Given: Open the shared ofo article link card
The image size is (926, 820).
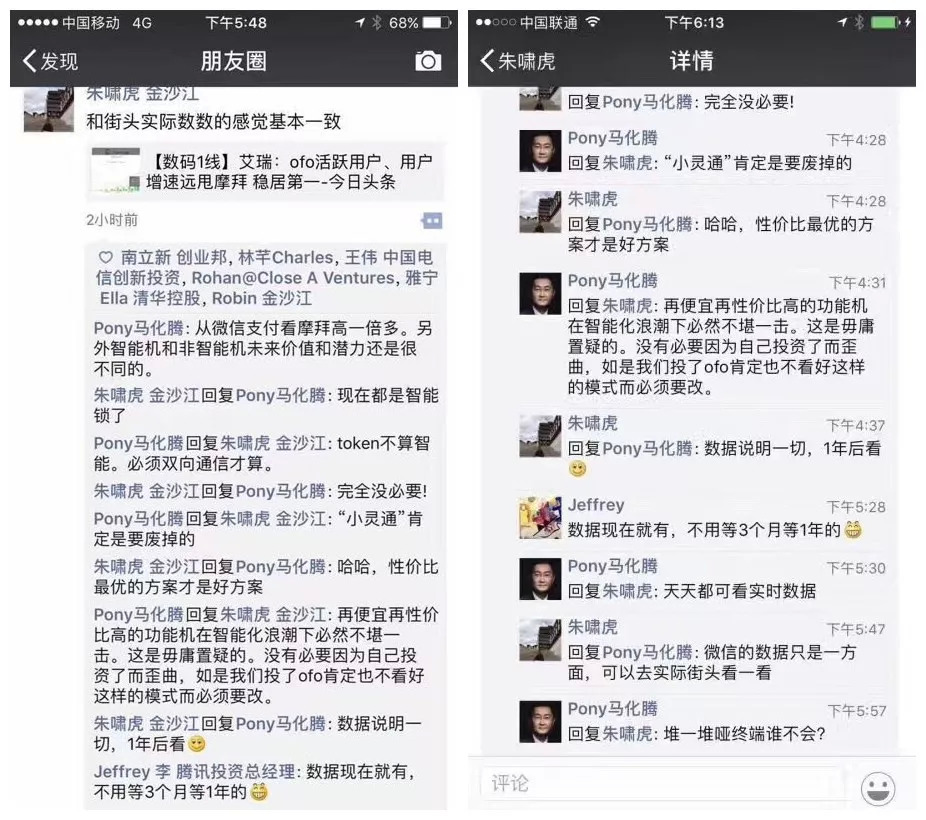Looking at the screenshot, I should (265, 171).
